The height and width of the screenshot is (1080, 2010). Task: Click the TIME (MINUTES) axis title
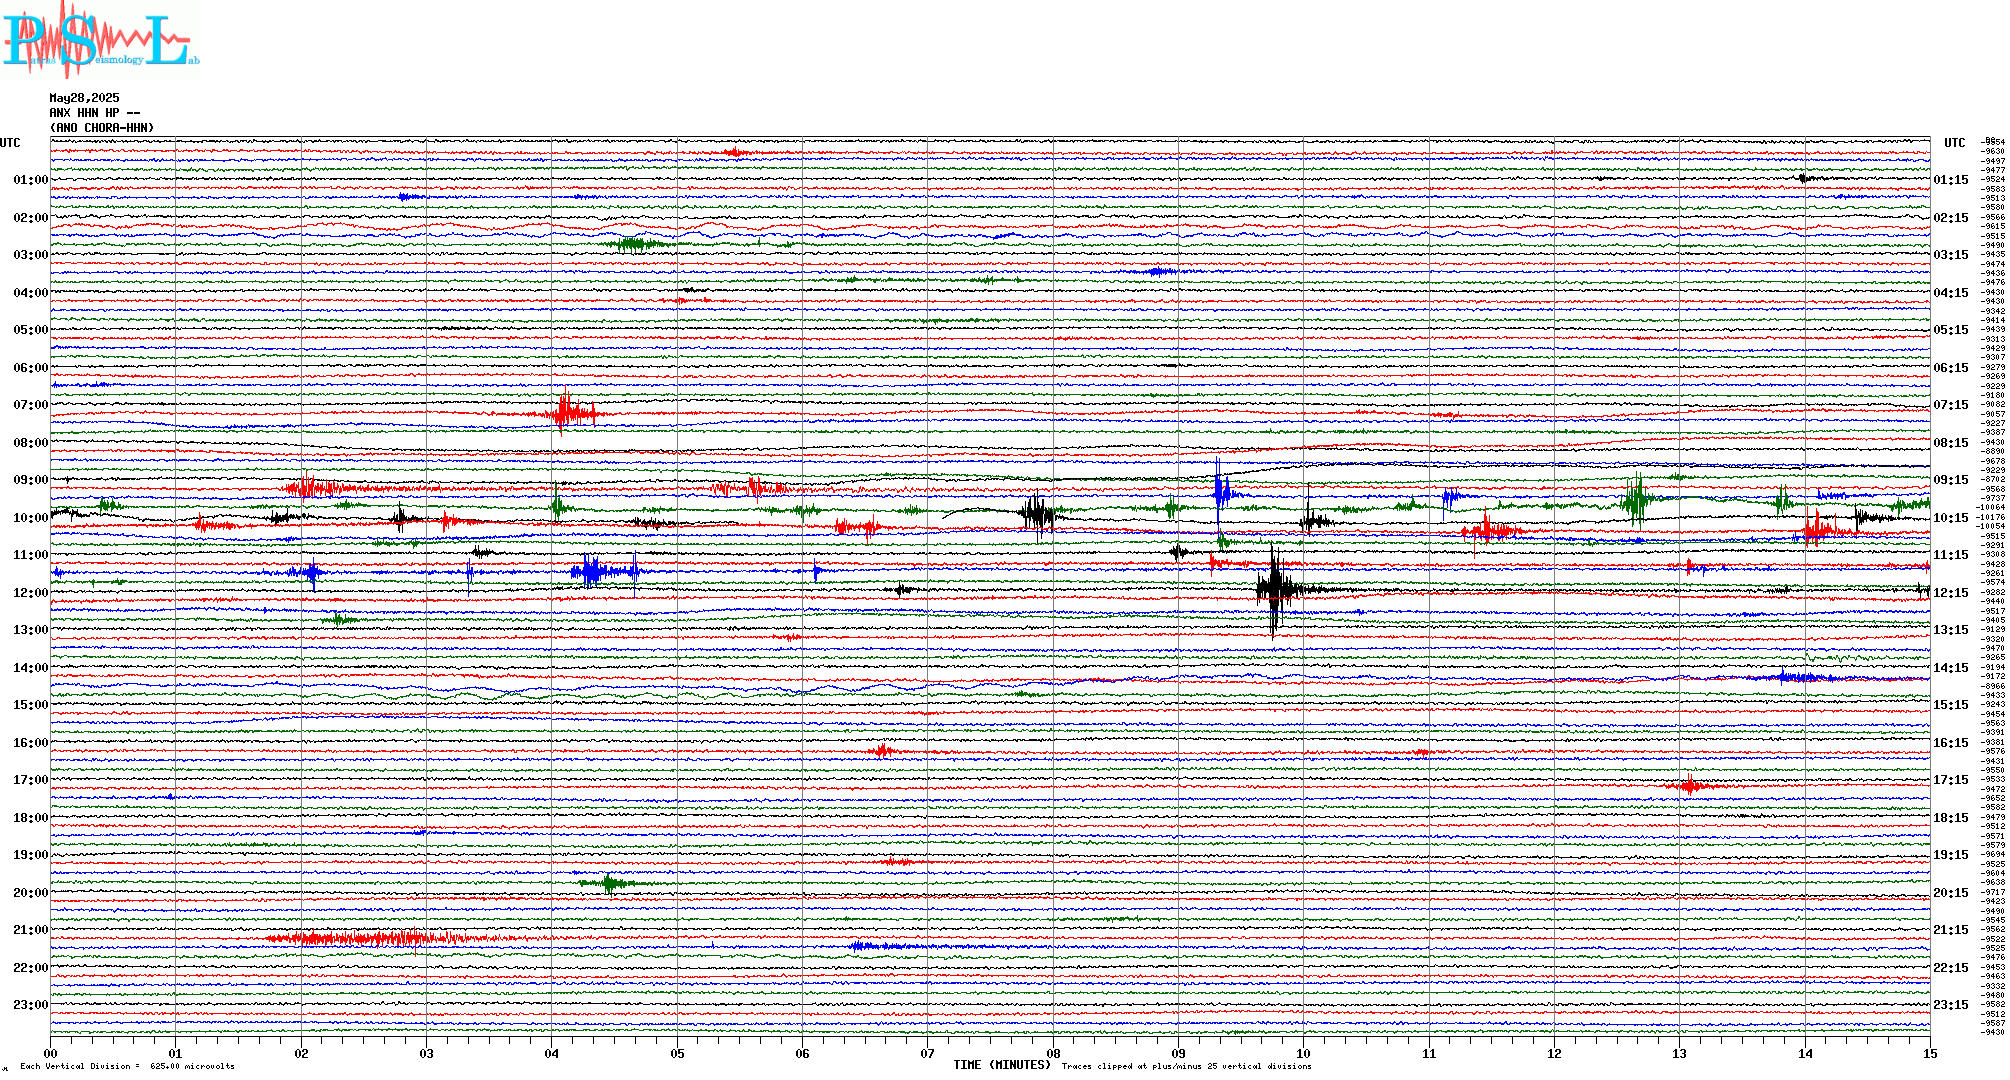point(1001,1065)
